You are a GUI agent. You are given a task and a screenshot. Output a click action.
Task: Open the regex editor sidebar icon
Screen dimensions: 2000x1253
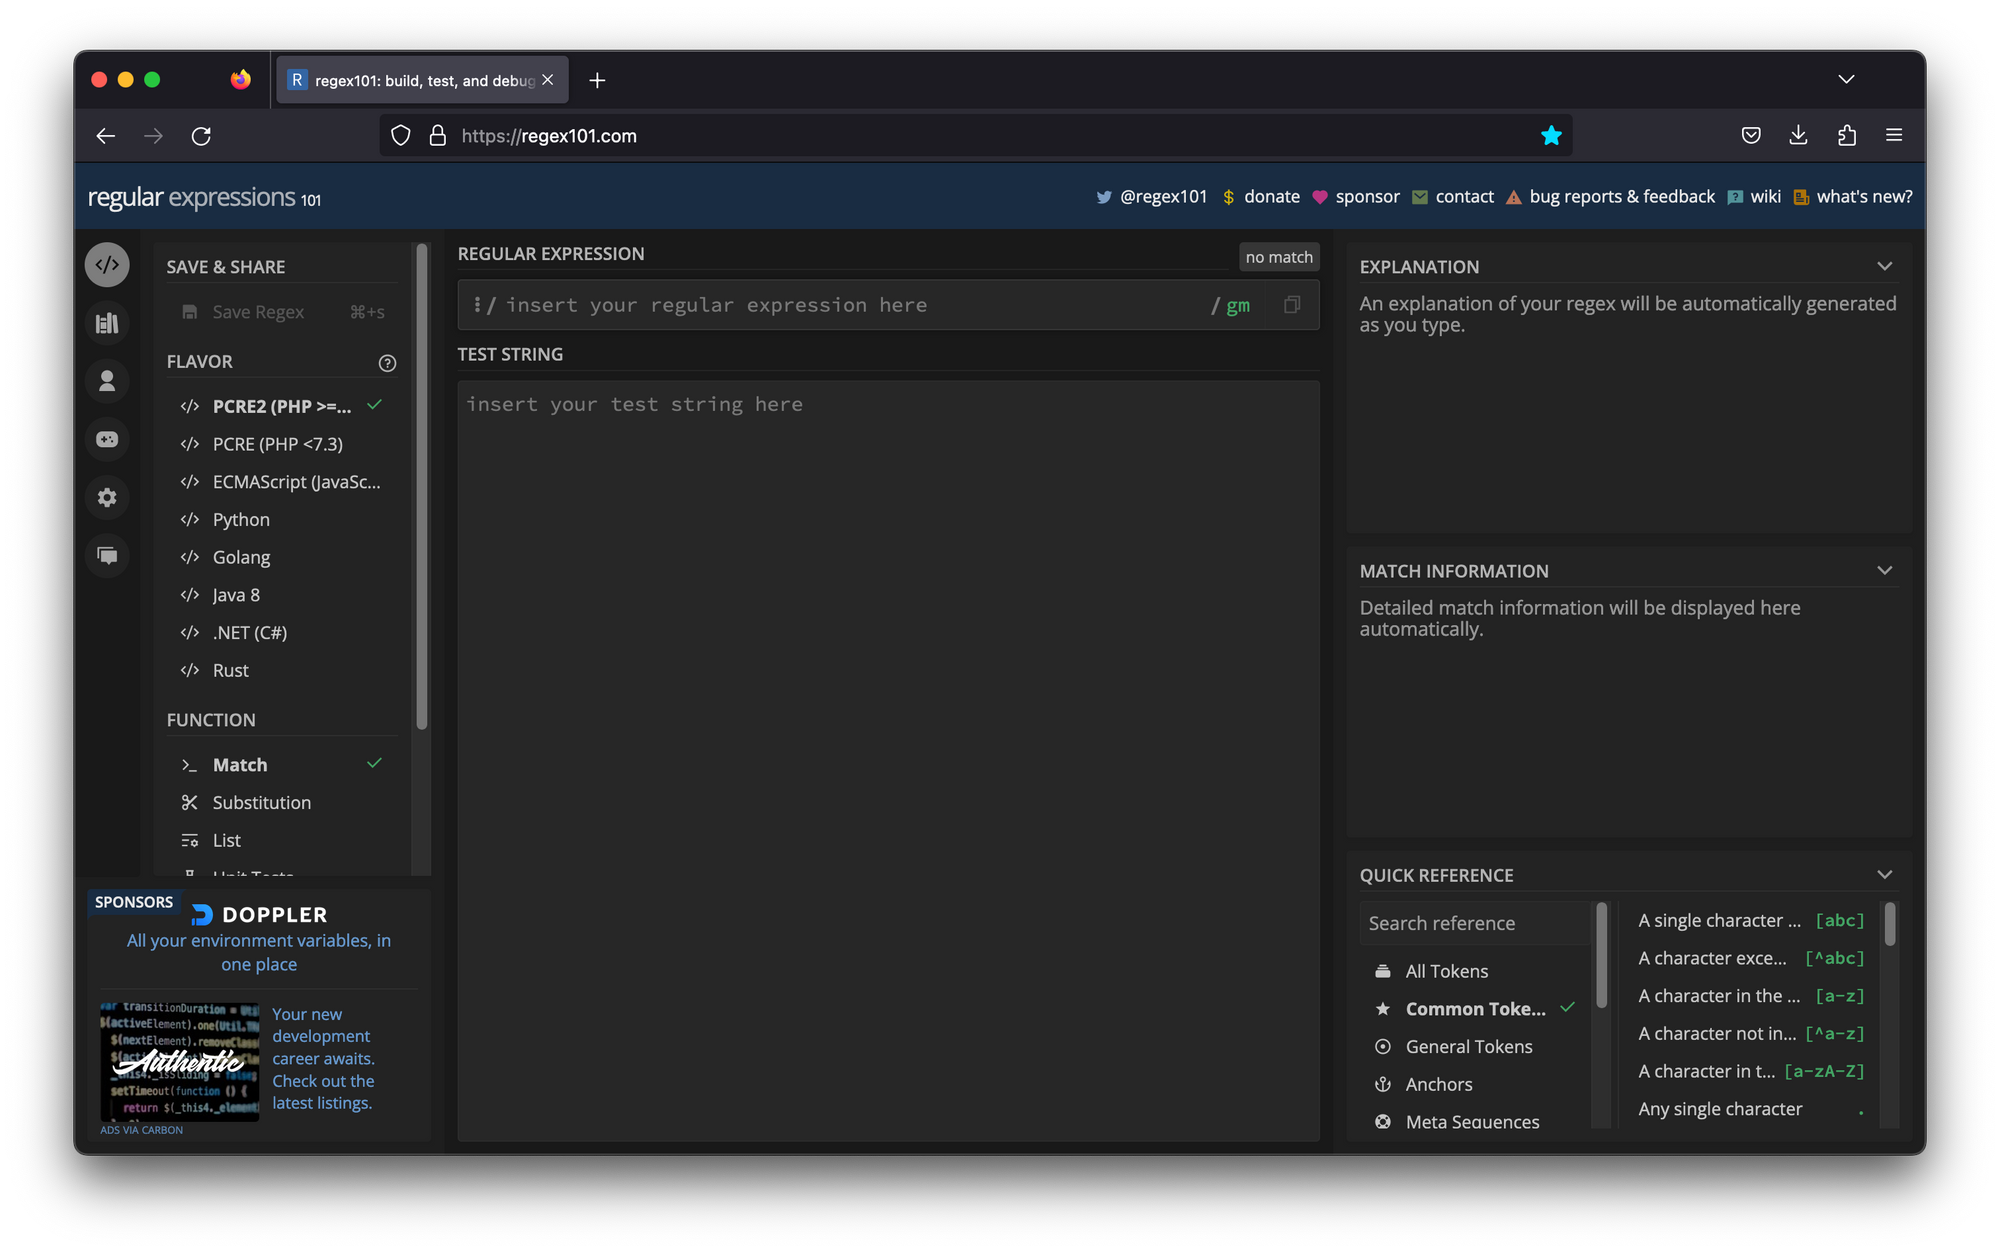pyautogui.click(x=107, y=265)
